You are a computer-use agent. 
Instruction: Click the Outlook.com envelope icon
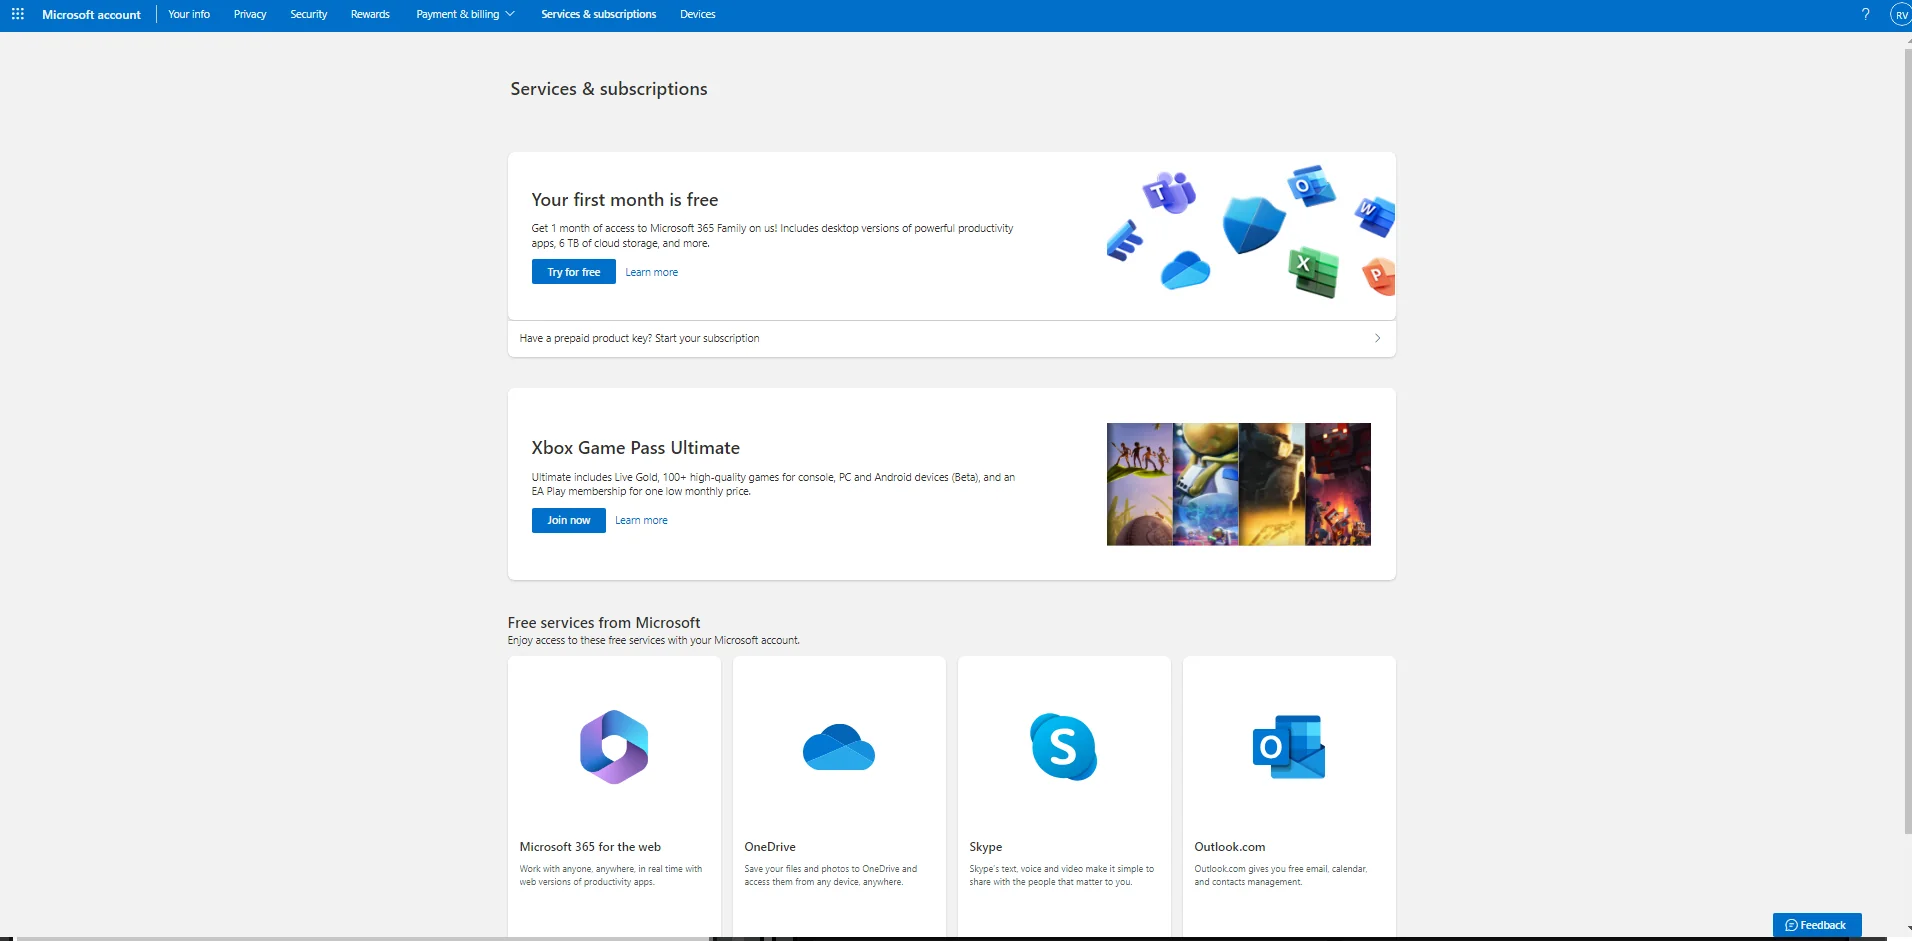(x=1289, y=747)
